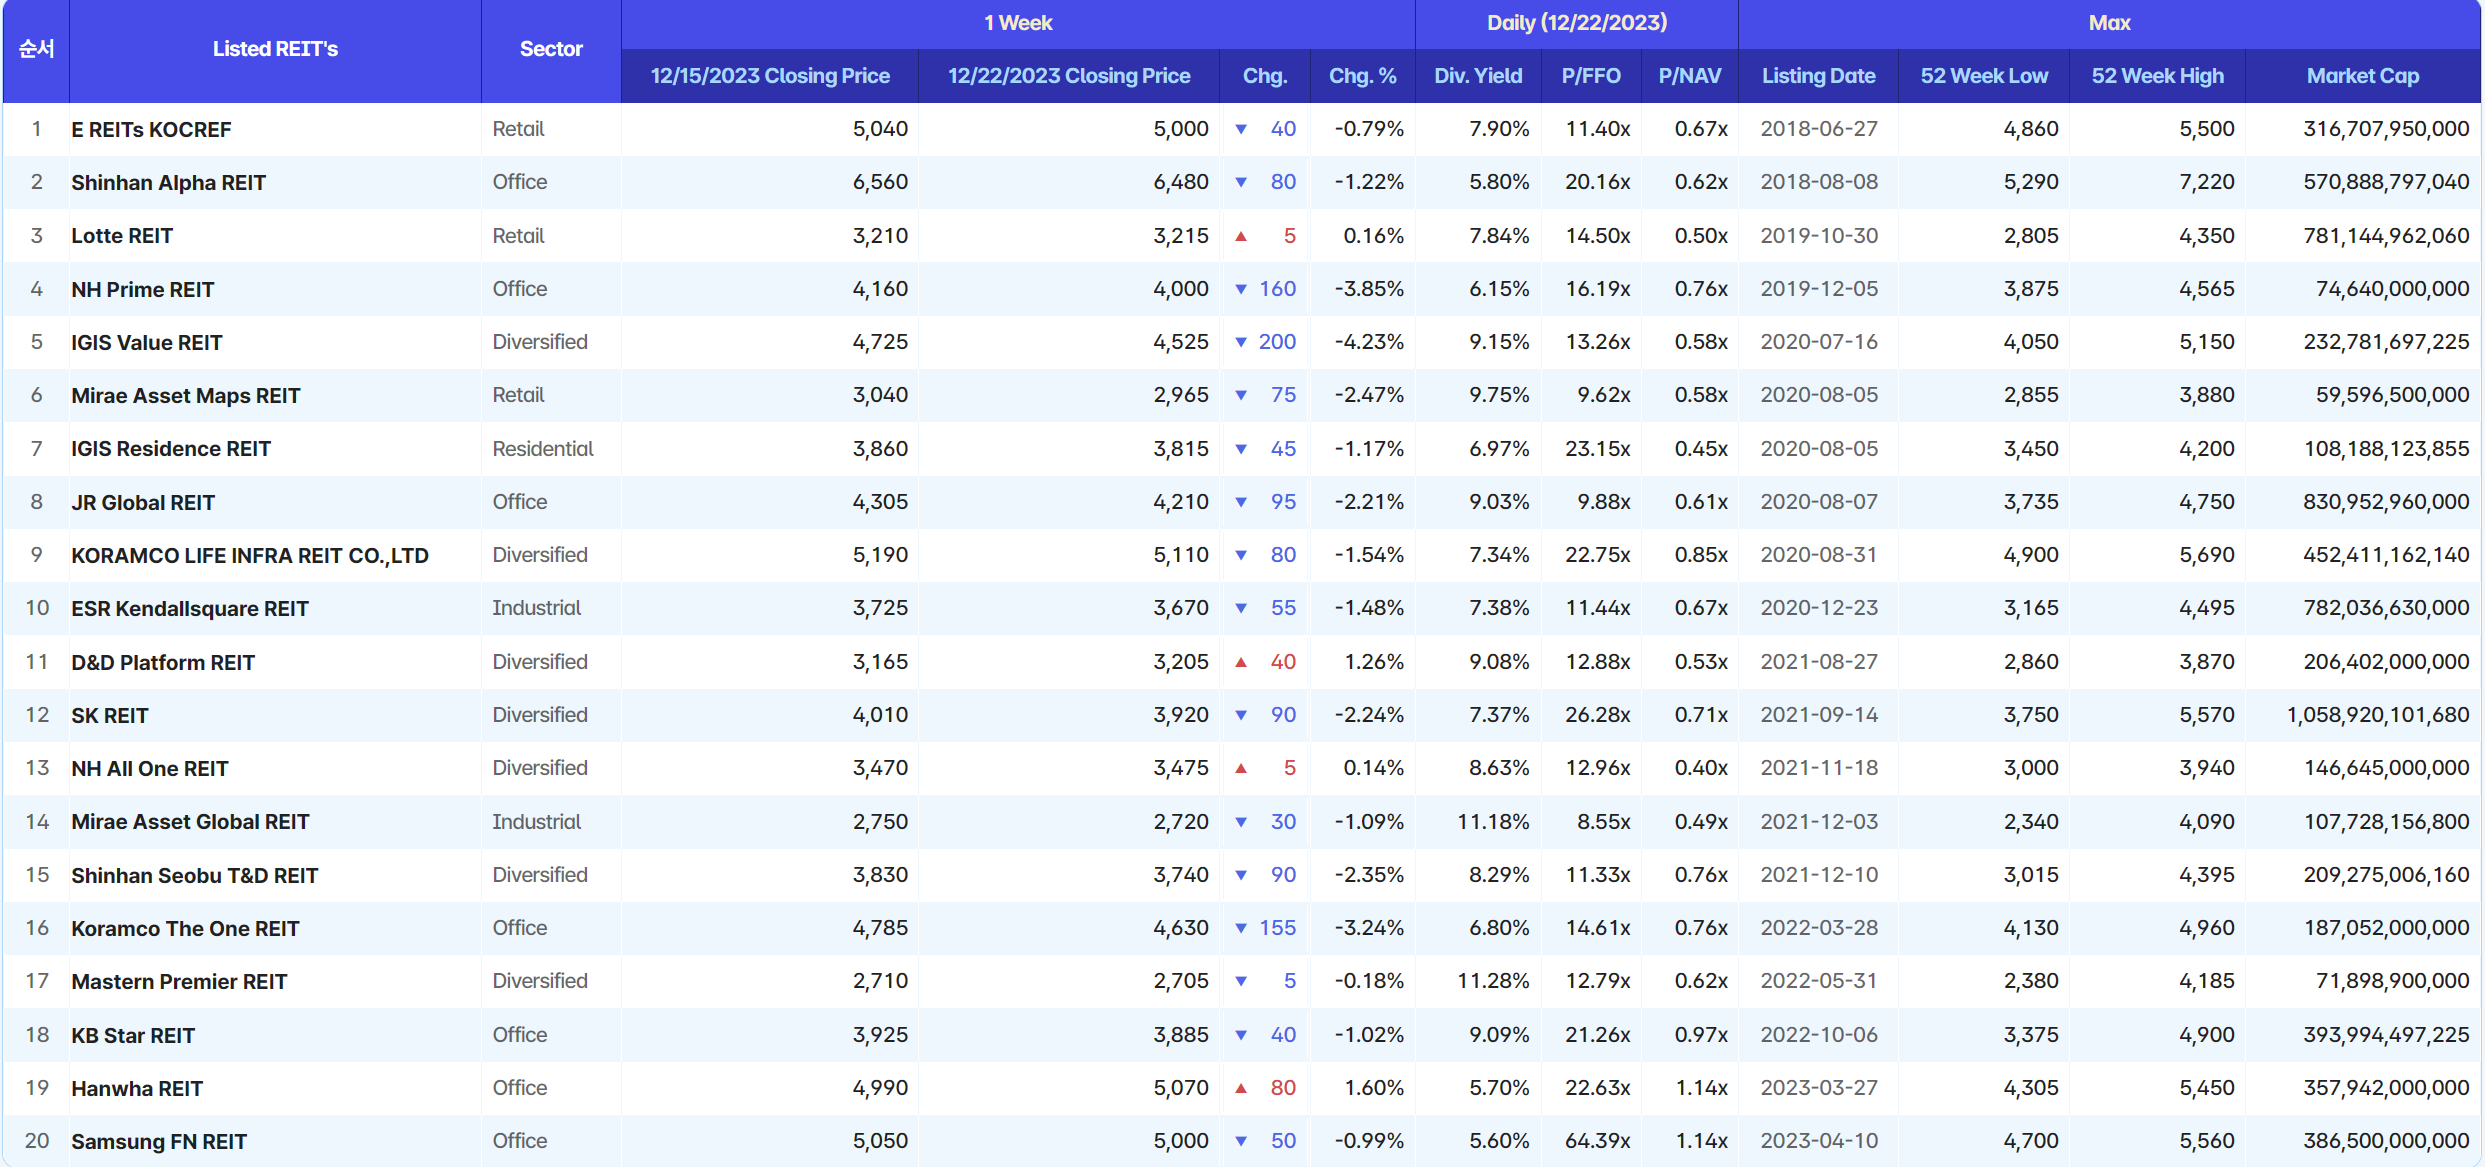Click Mastern Premier REIT dividend yield 11.28%
Screen dimensions: 2485x1167
(1493, 981)
